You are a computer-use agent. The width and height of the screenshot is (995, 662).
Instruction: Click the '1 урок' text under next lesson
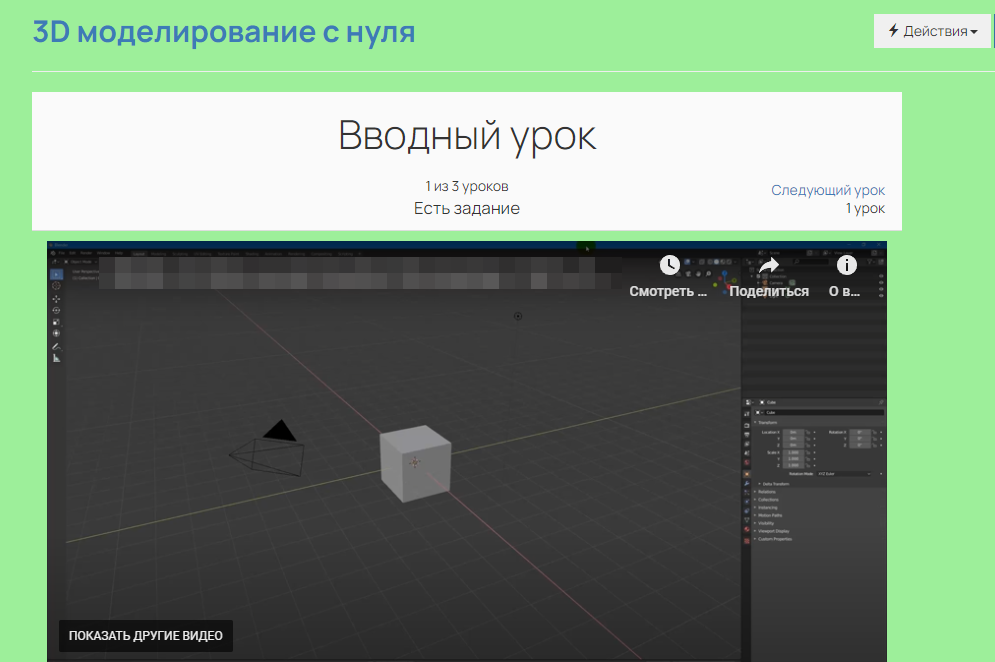865,208
